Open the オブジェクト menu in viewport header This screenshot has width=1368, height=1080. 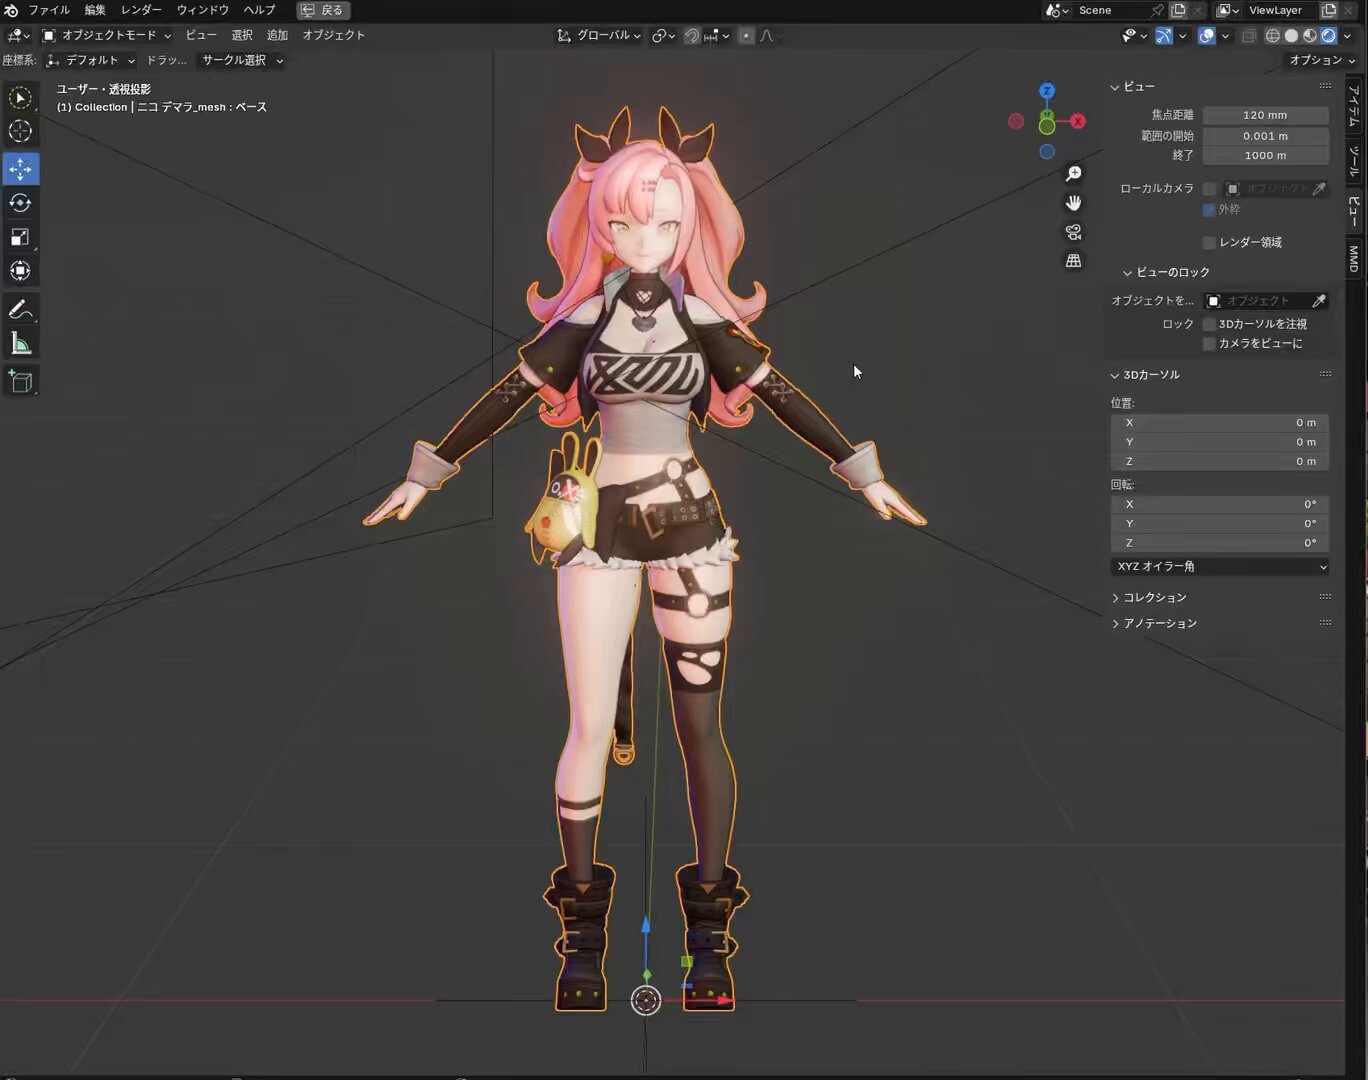tap(333, 35)
